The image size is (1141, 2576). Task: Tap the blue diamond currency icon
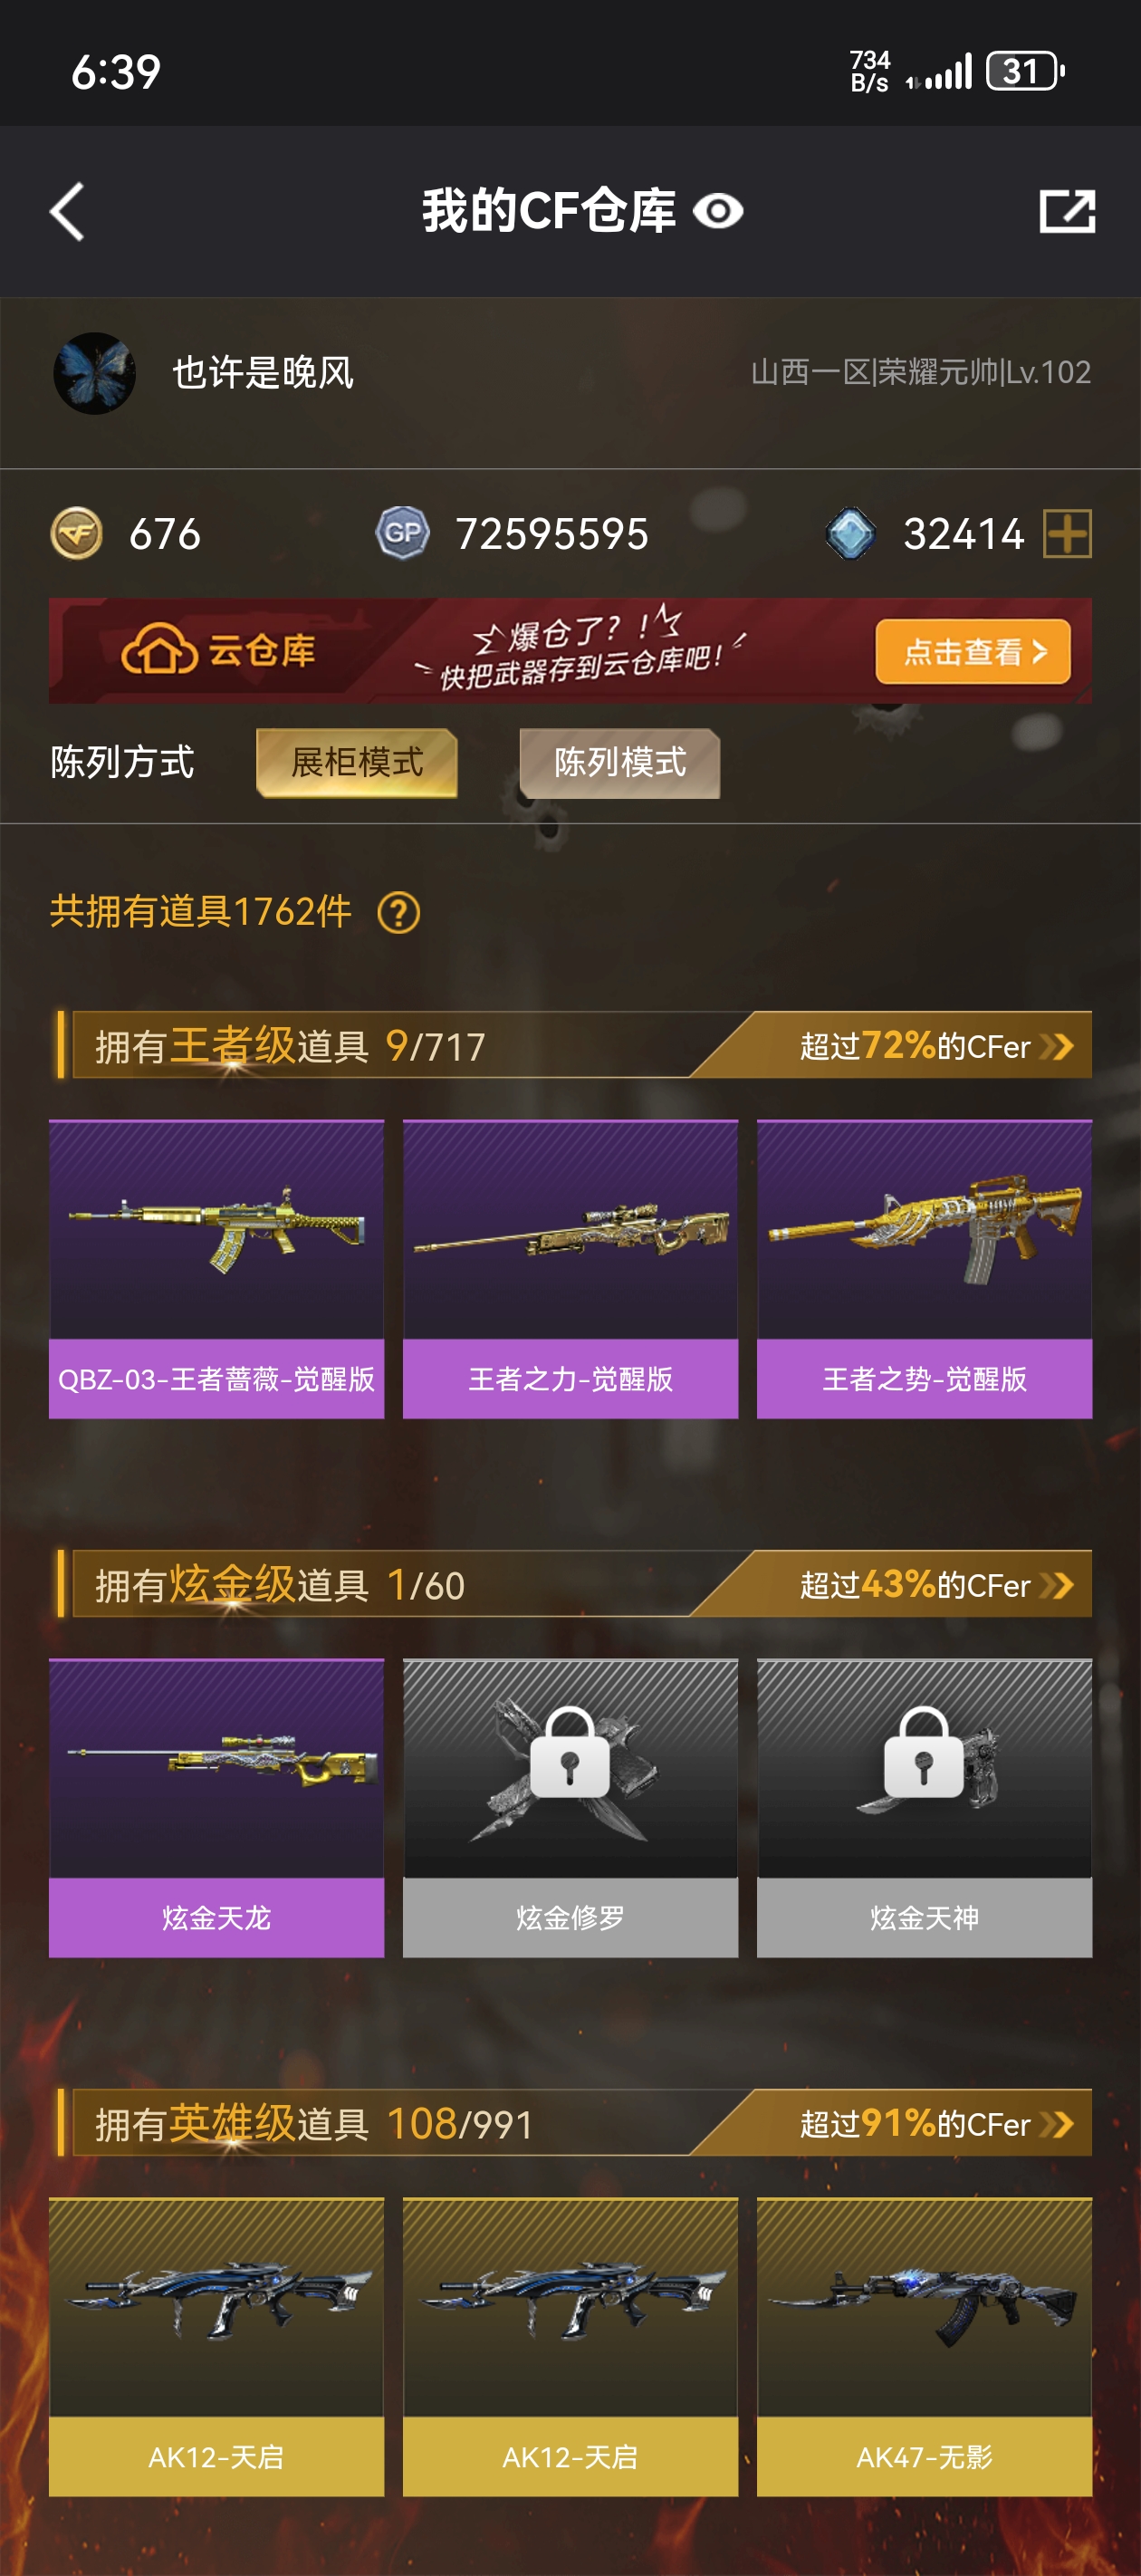pos(851,533)
